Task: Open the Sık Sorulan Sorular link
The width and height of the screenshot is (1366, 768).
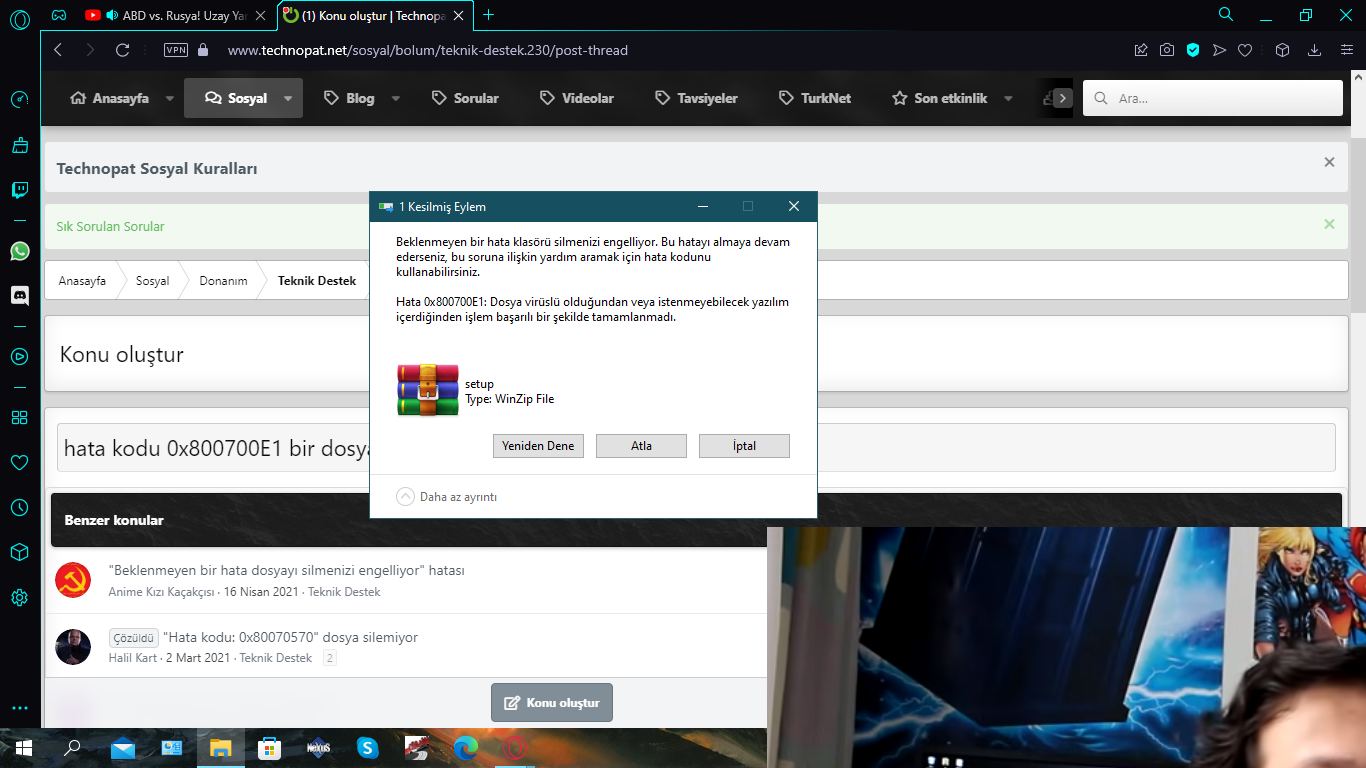Action: click(110, 226)
